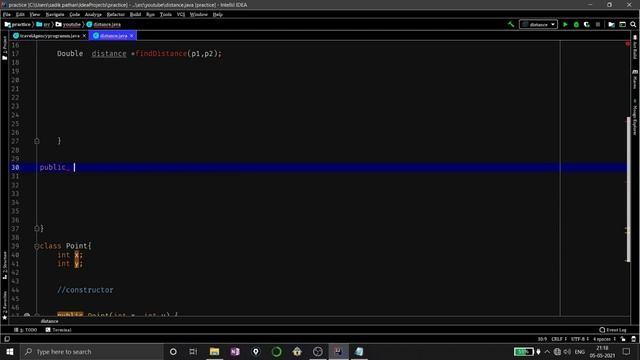This screenshot has height=360, width=640.
Task: Open Project Structure icon
Action: coord(611,24)
